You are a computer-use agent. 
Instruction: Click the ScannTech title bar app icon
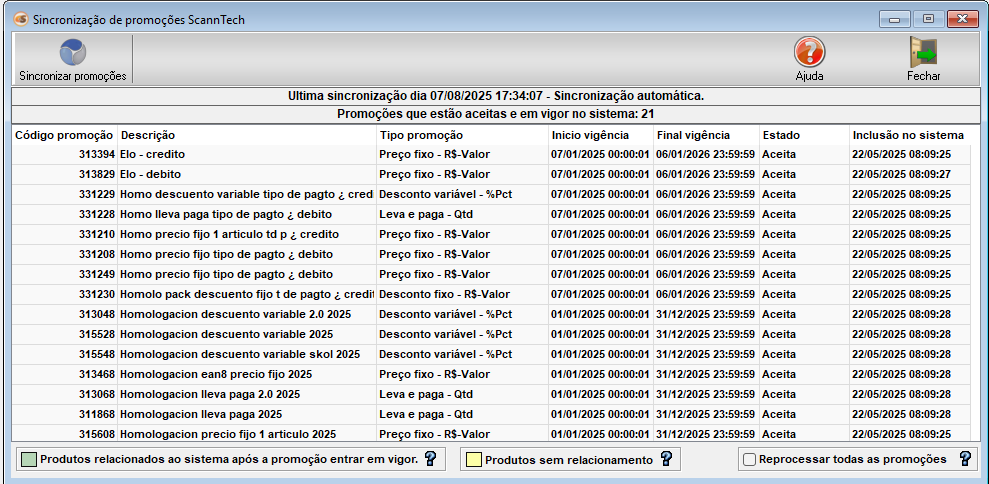[x=19, y=19]
